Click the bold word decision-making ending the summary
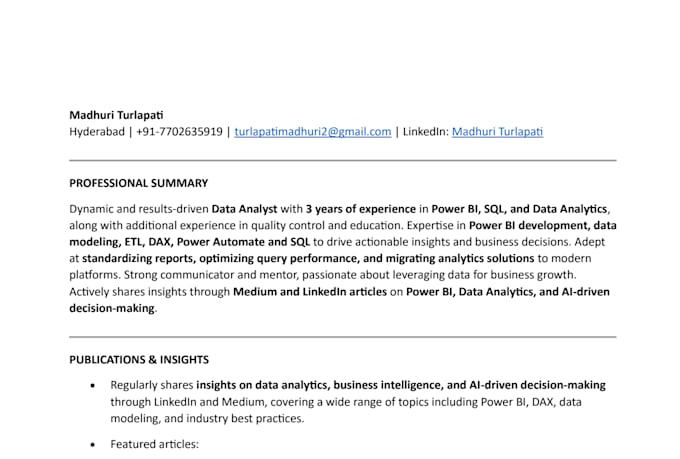The height and width of the screenshot is (459, 680). [x=112, y=308]
